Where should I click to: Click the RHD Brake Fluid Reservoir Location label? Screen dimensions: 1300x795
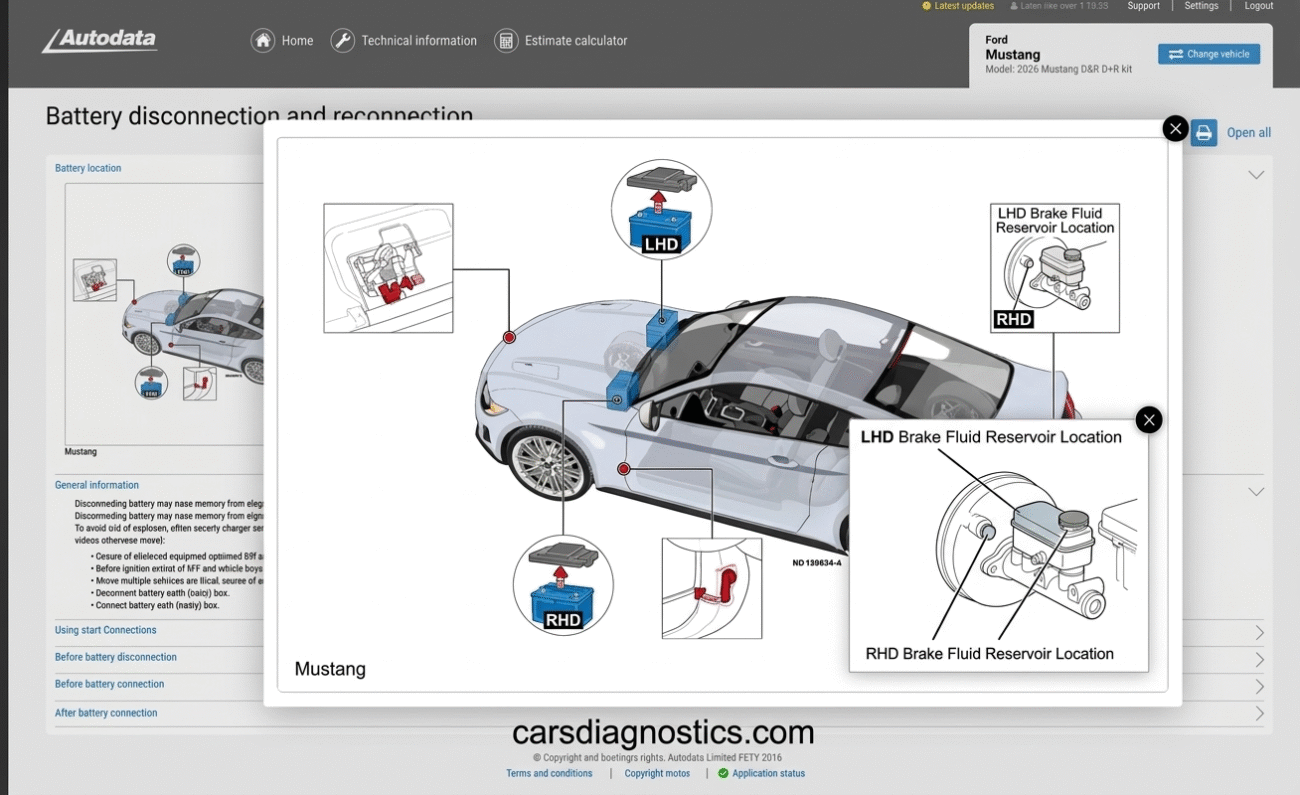tap(990, 654)
